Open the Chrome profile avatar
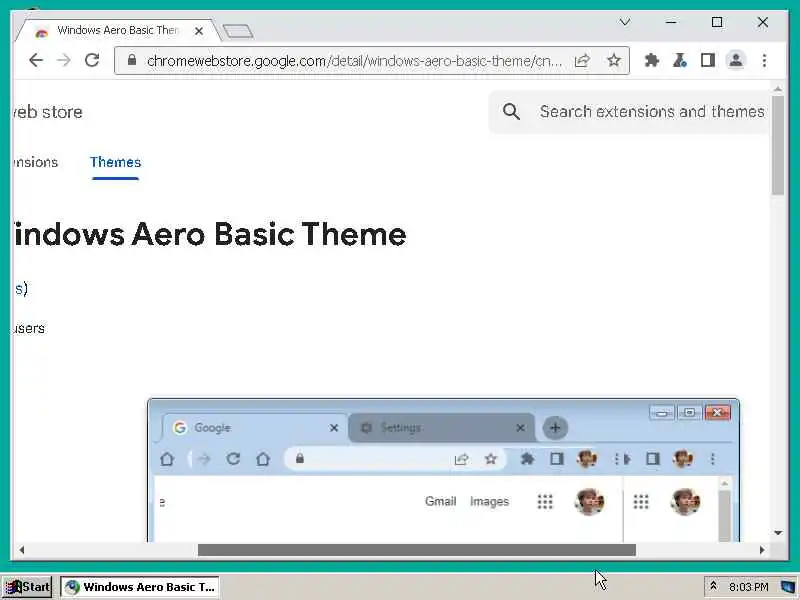800x600 pixels. click(736, 60)
